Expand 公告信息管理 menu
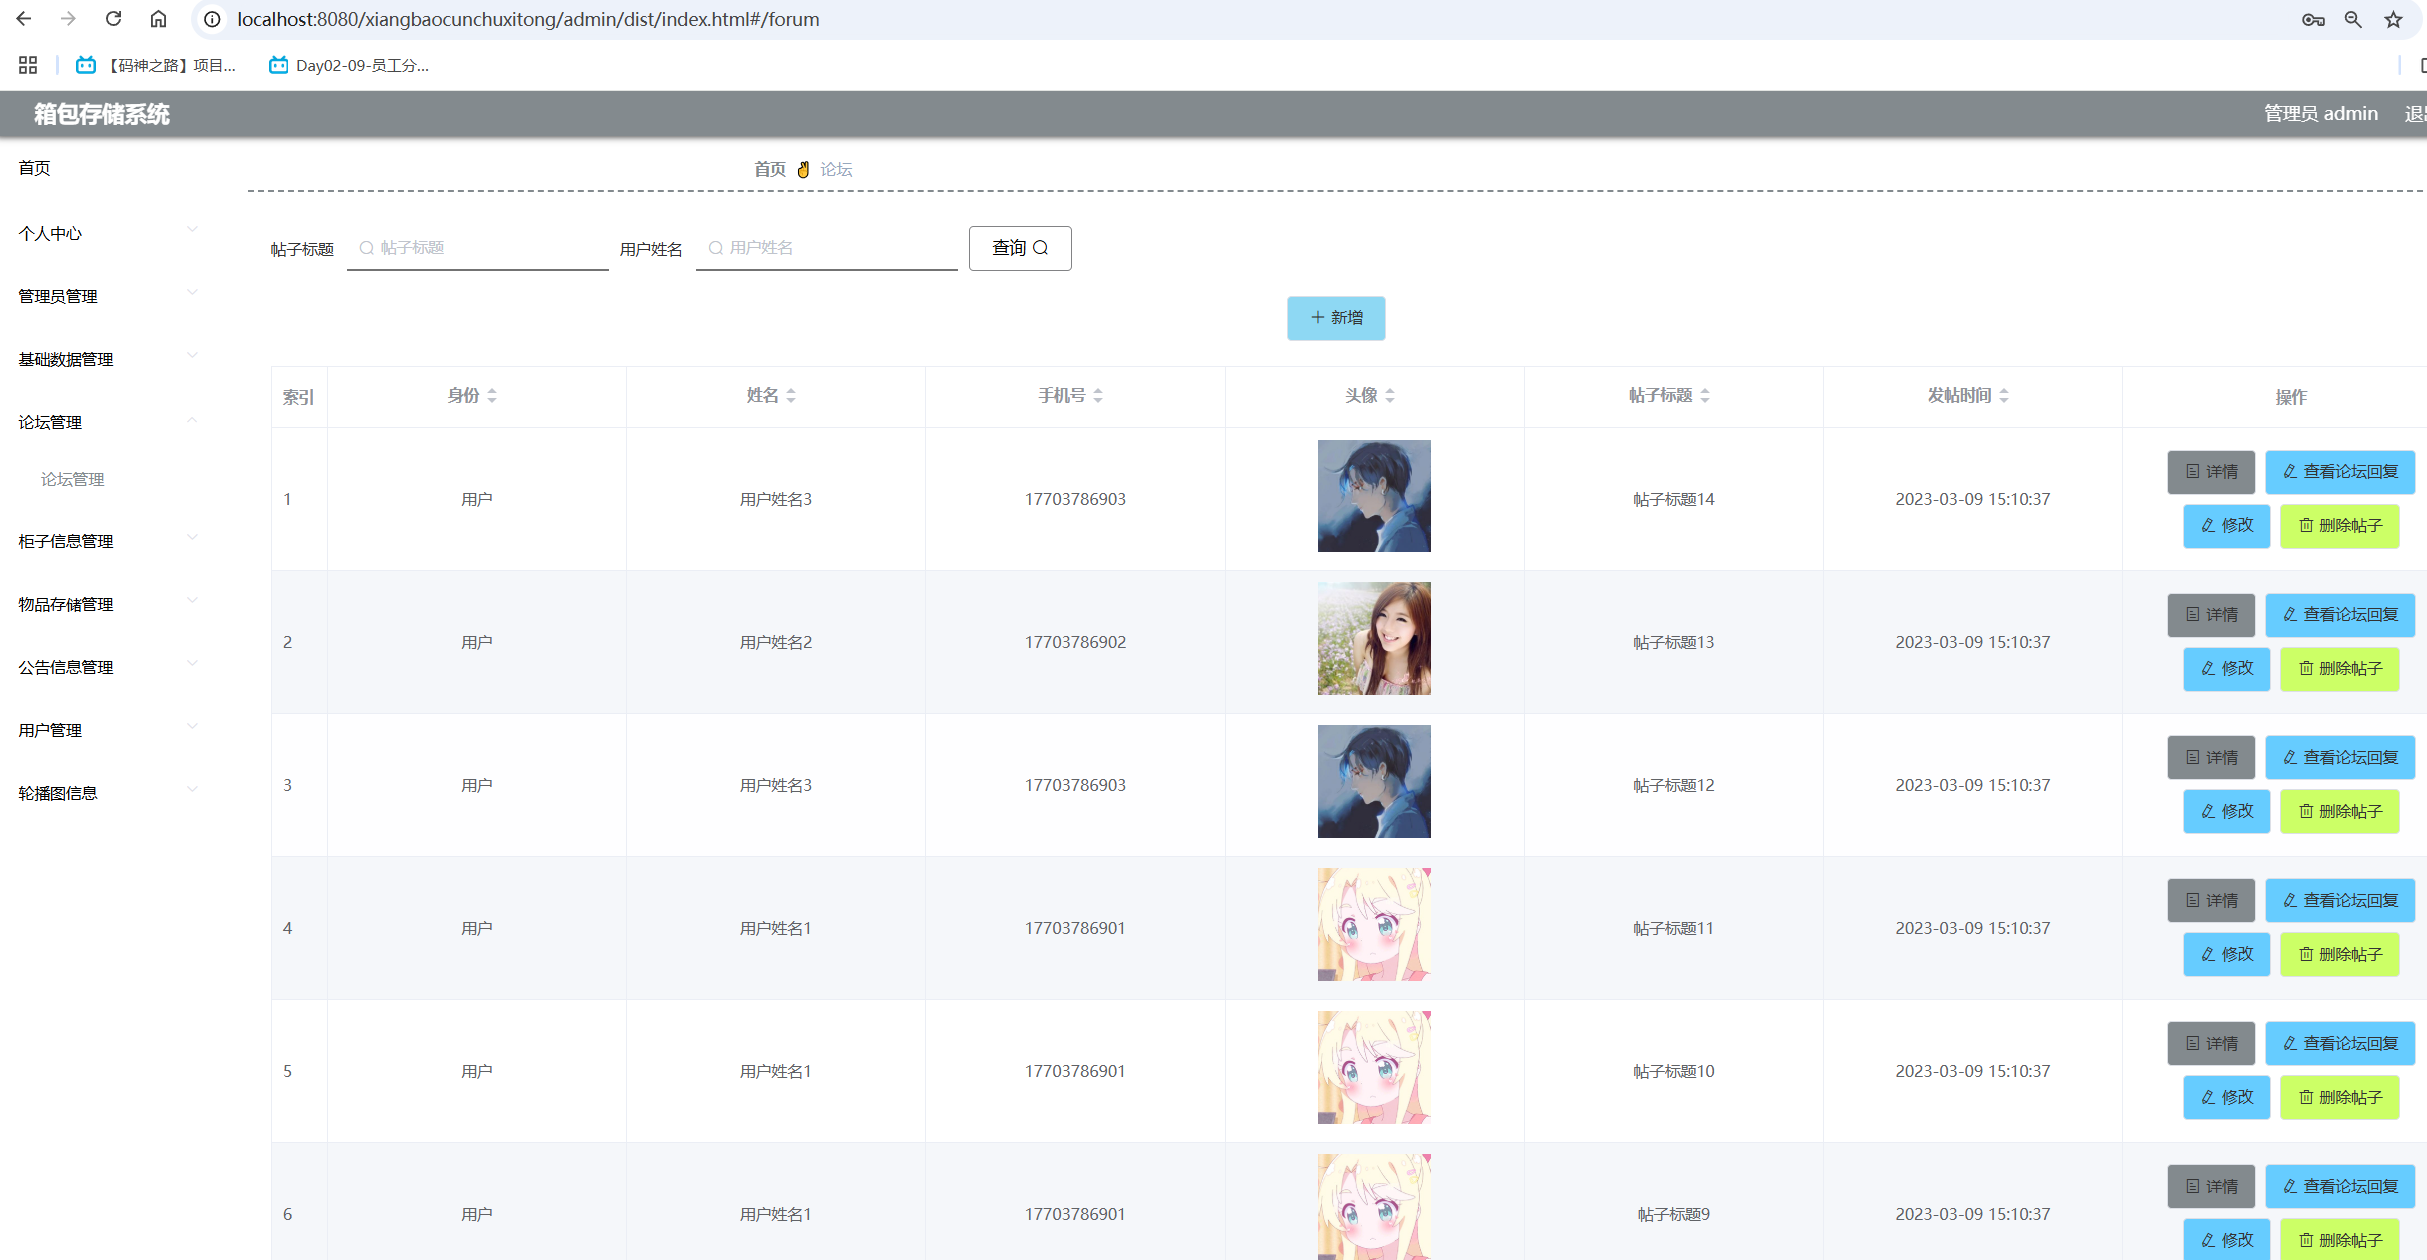The height and width of the screenshot is (1260, 2427). [108, 667]
